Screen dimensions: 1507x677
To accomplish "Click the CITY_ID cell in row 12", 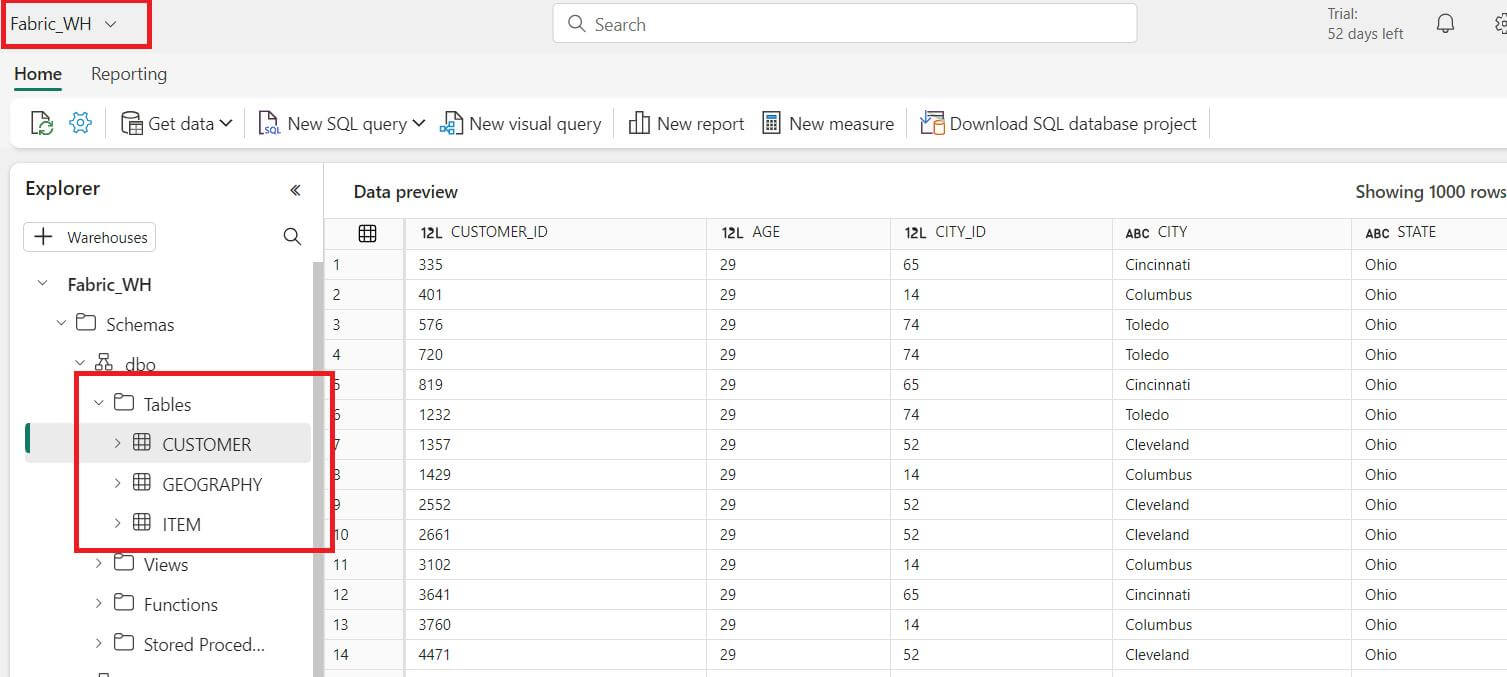I will click(1001, 595).
